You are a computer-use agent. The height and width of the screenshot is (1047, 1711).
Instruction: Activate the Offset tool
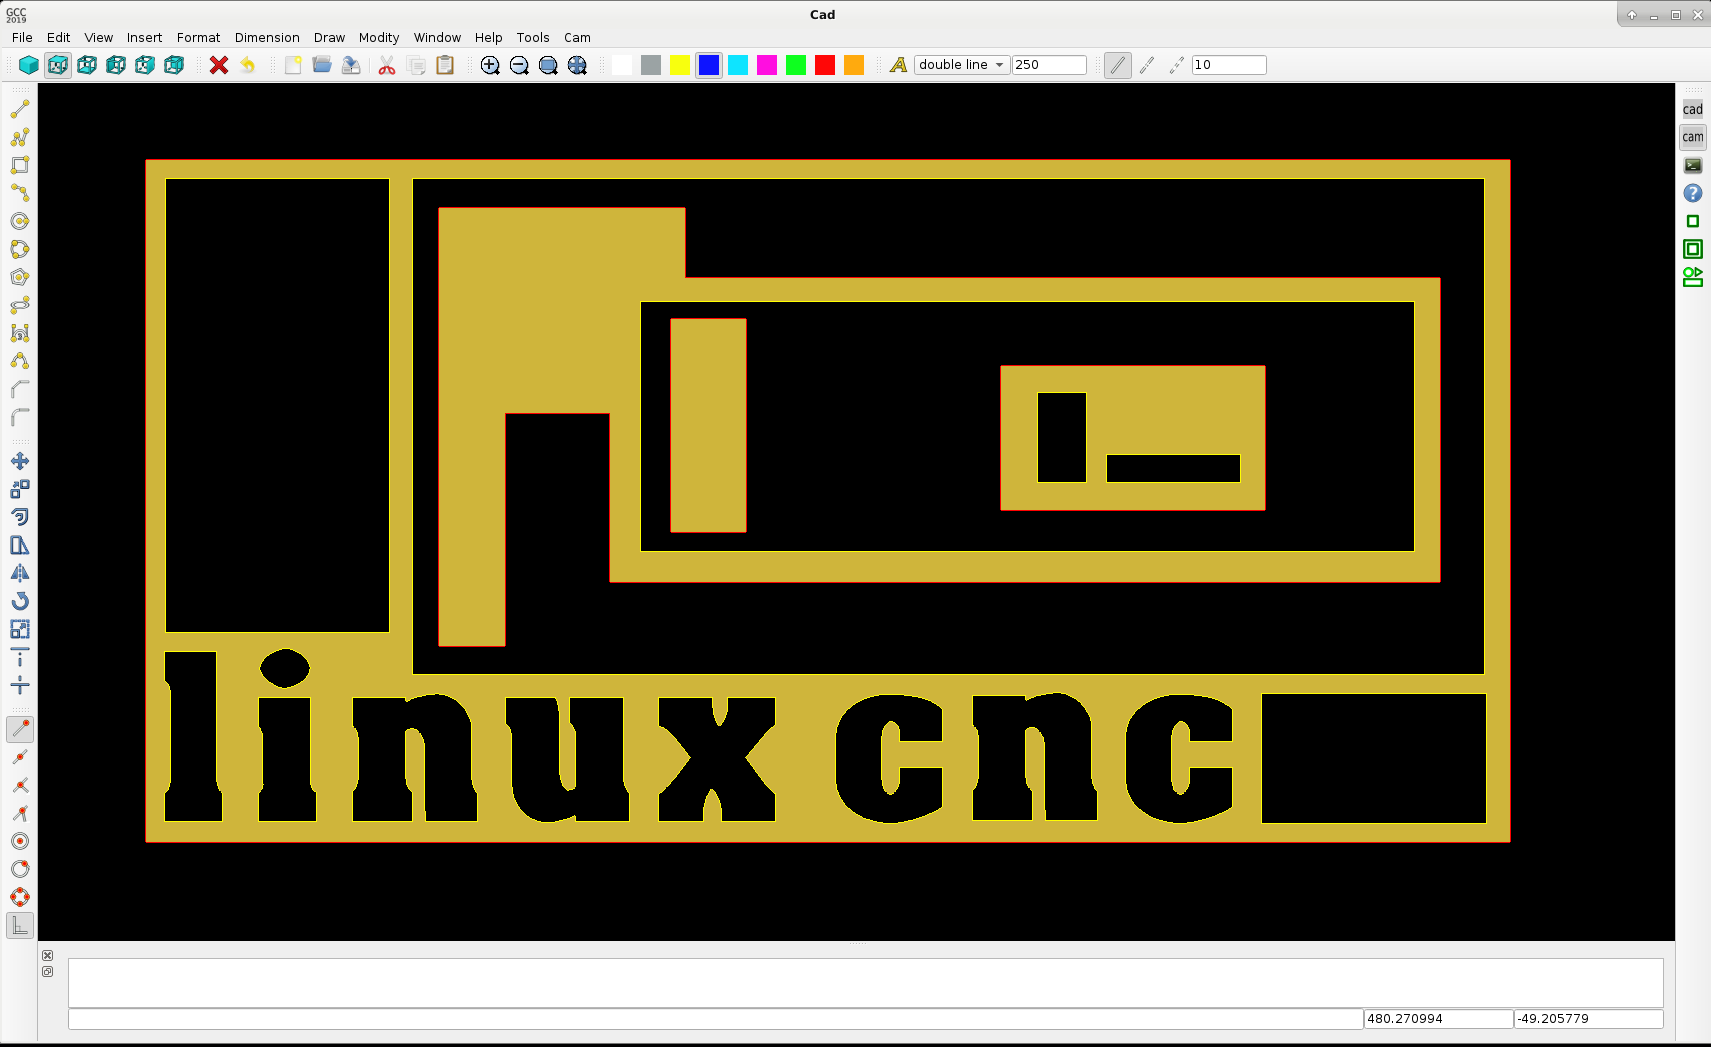(x=20, y=517)
